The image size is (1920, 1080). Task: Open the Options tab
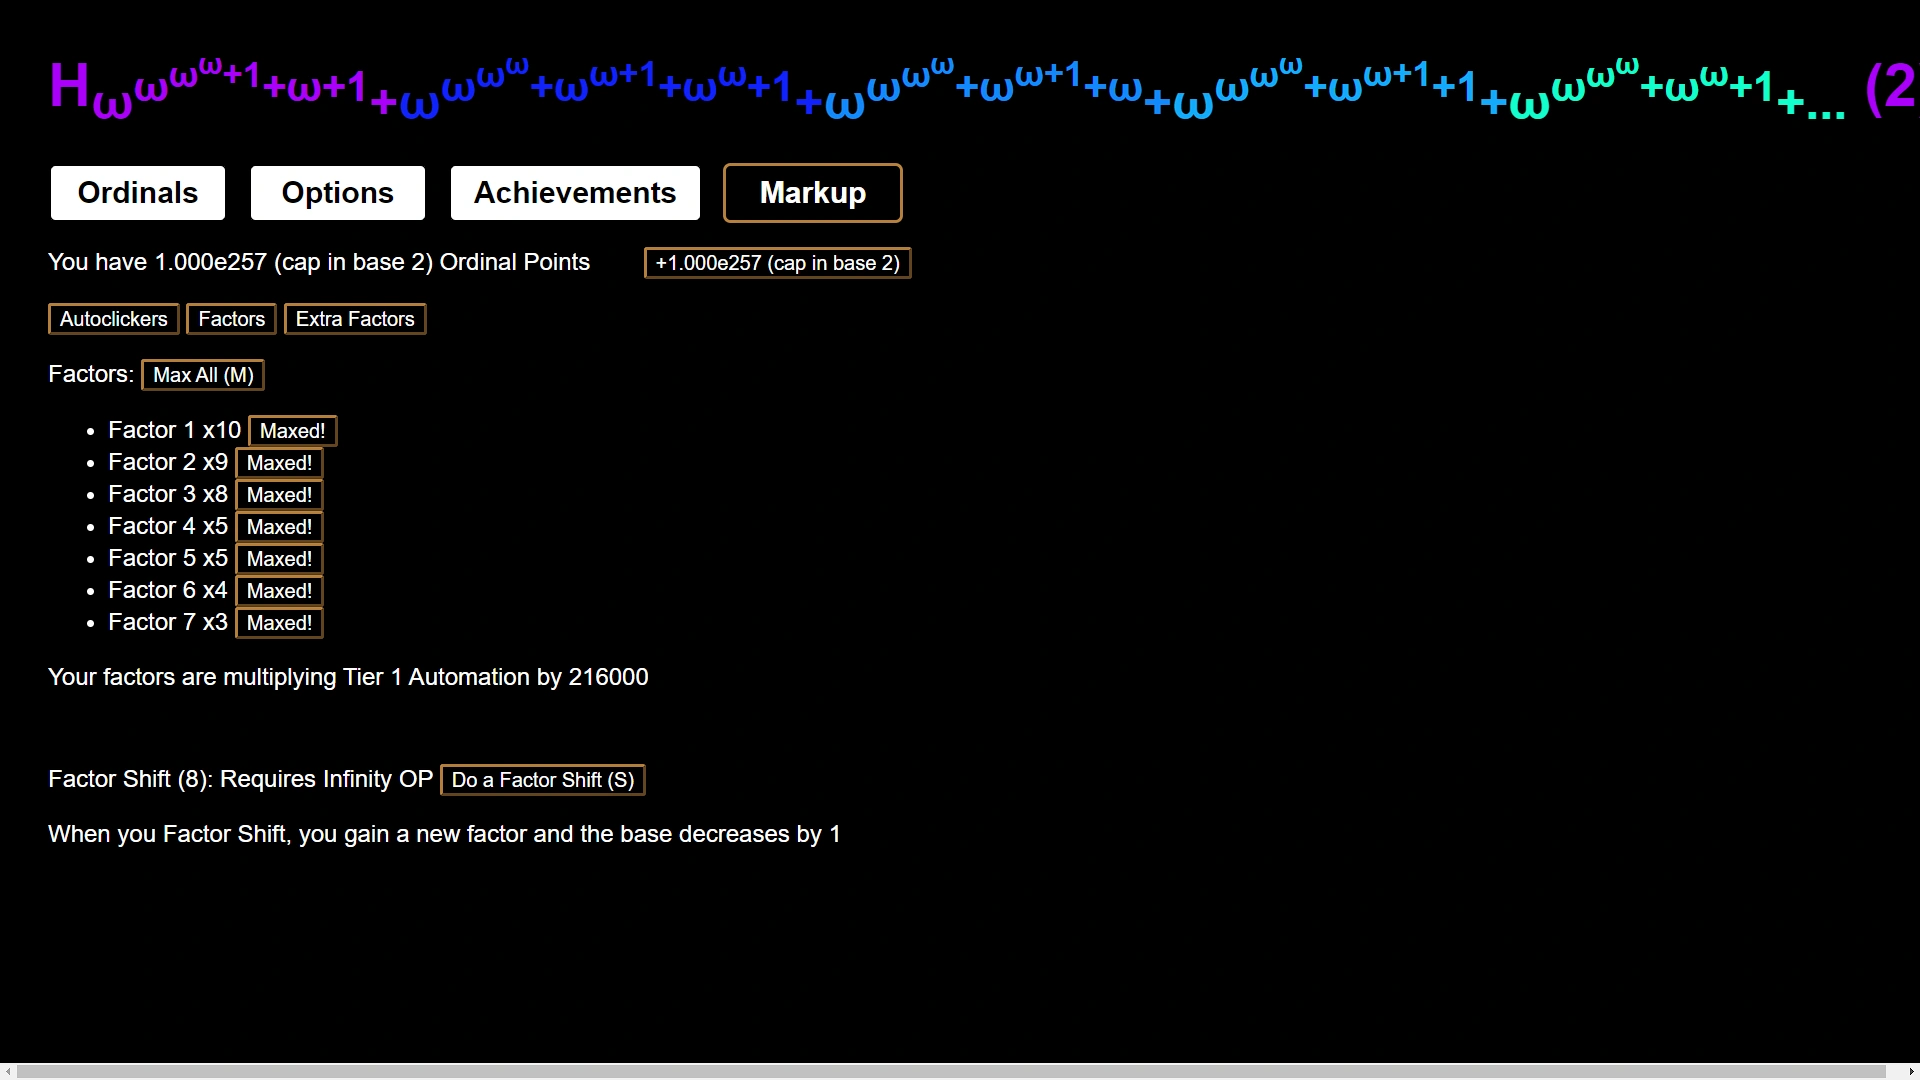[338, 193]
